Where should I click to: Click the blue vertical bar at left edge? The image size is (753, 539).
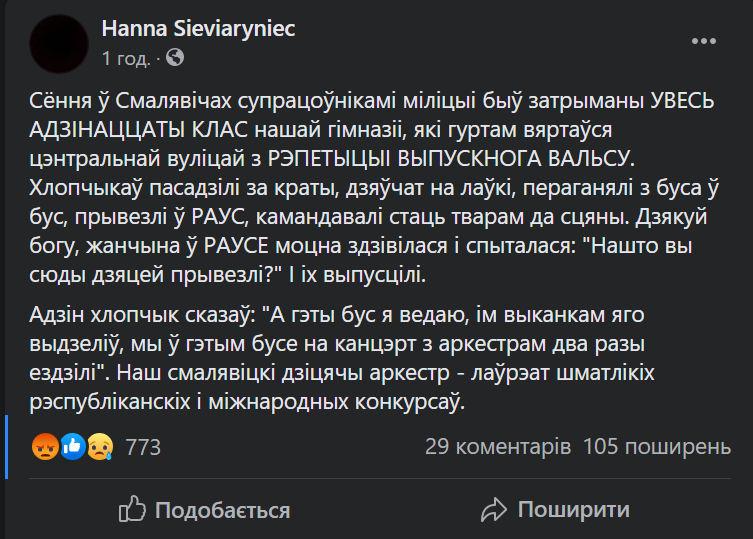tap(6, 447)
